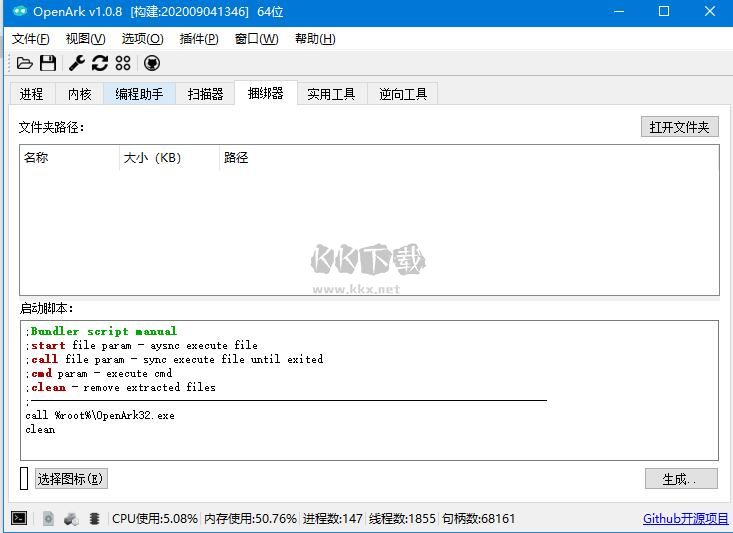Sort by the 大小 (KB) column header
This screenshot has height=533, width=733.
point(169,158)
